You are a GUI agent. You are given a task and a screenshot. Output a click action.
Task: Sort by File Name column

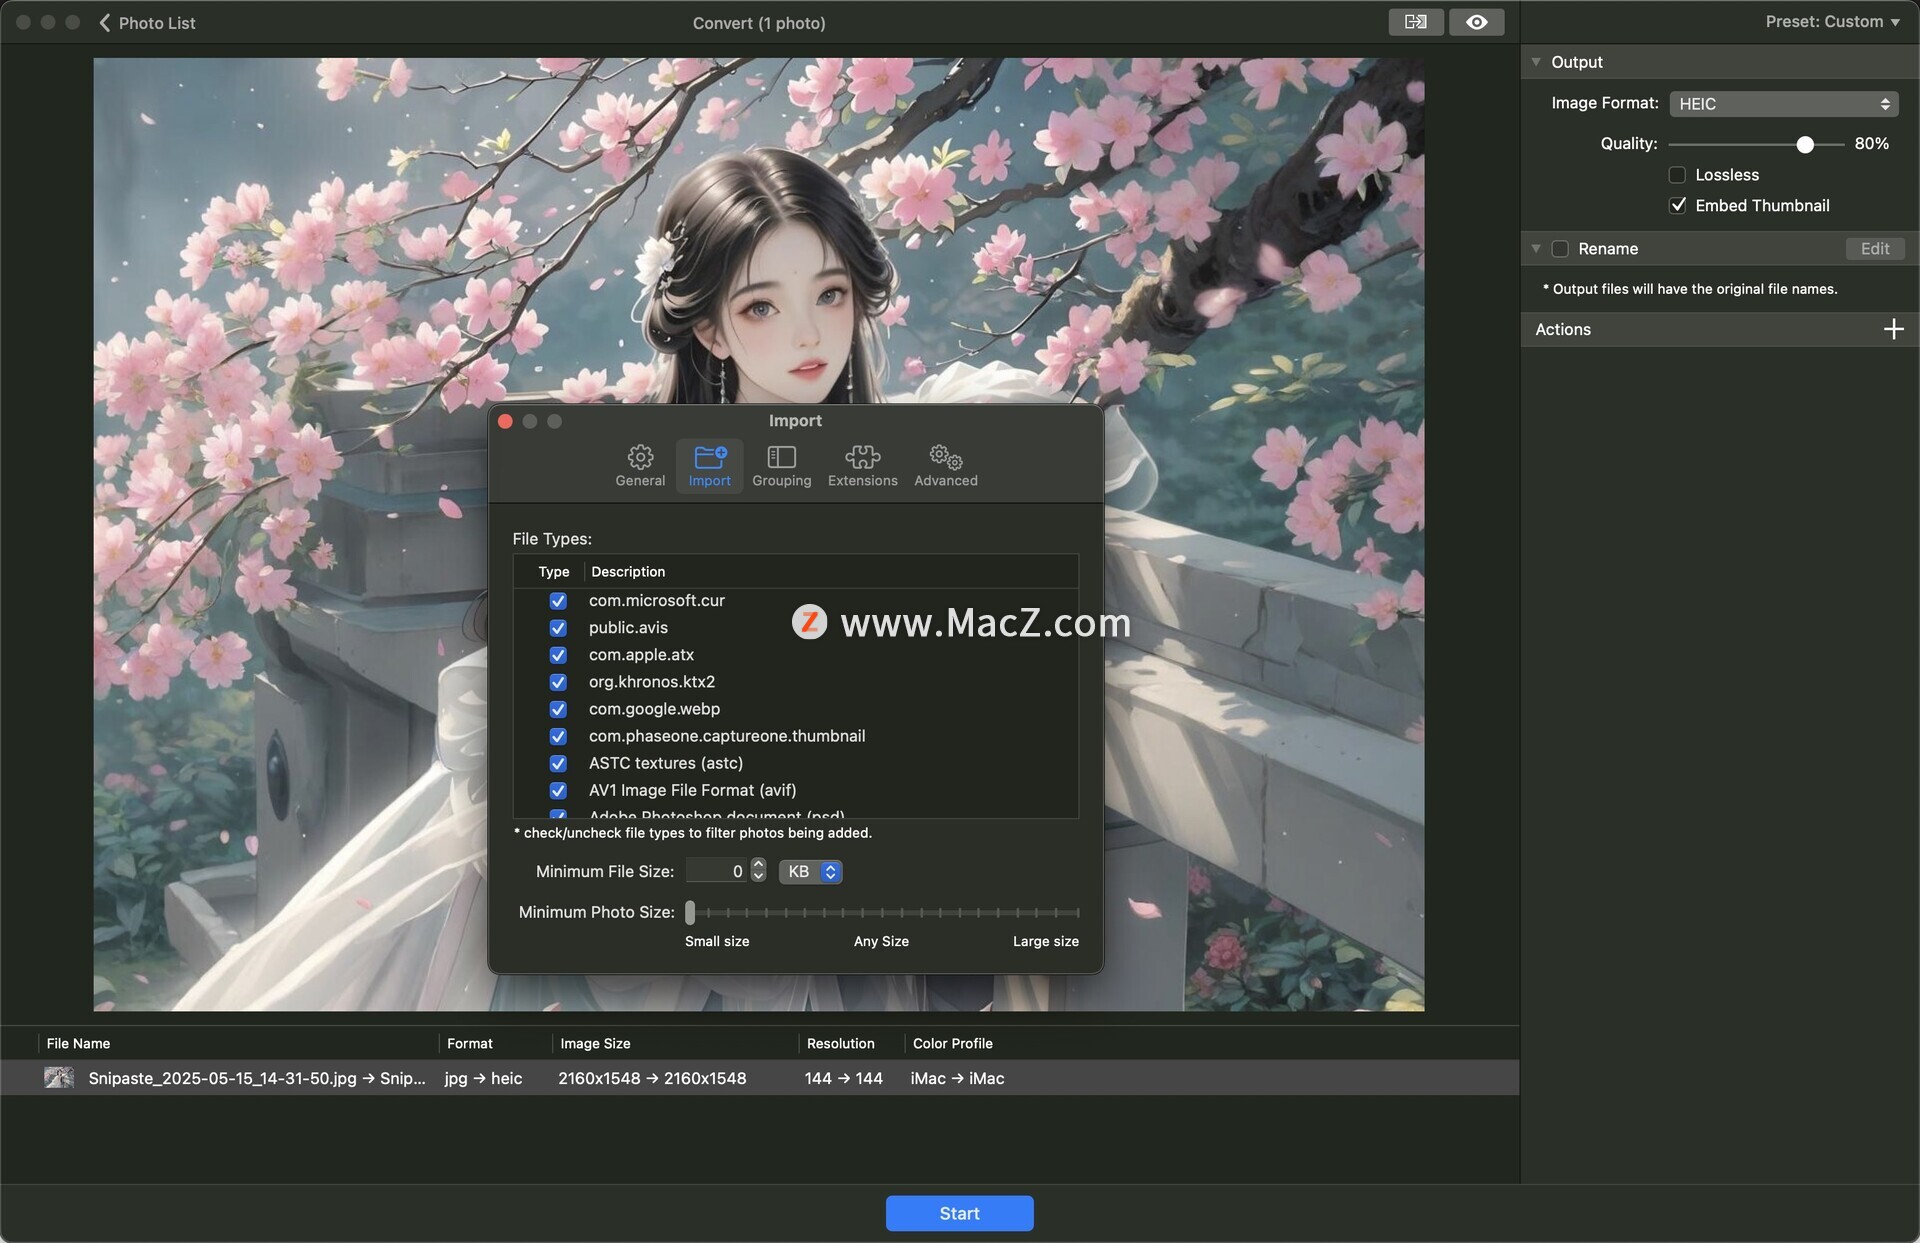click(78, 1043)
